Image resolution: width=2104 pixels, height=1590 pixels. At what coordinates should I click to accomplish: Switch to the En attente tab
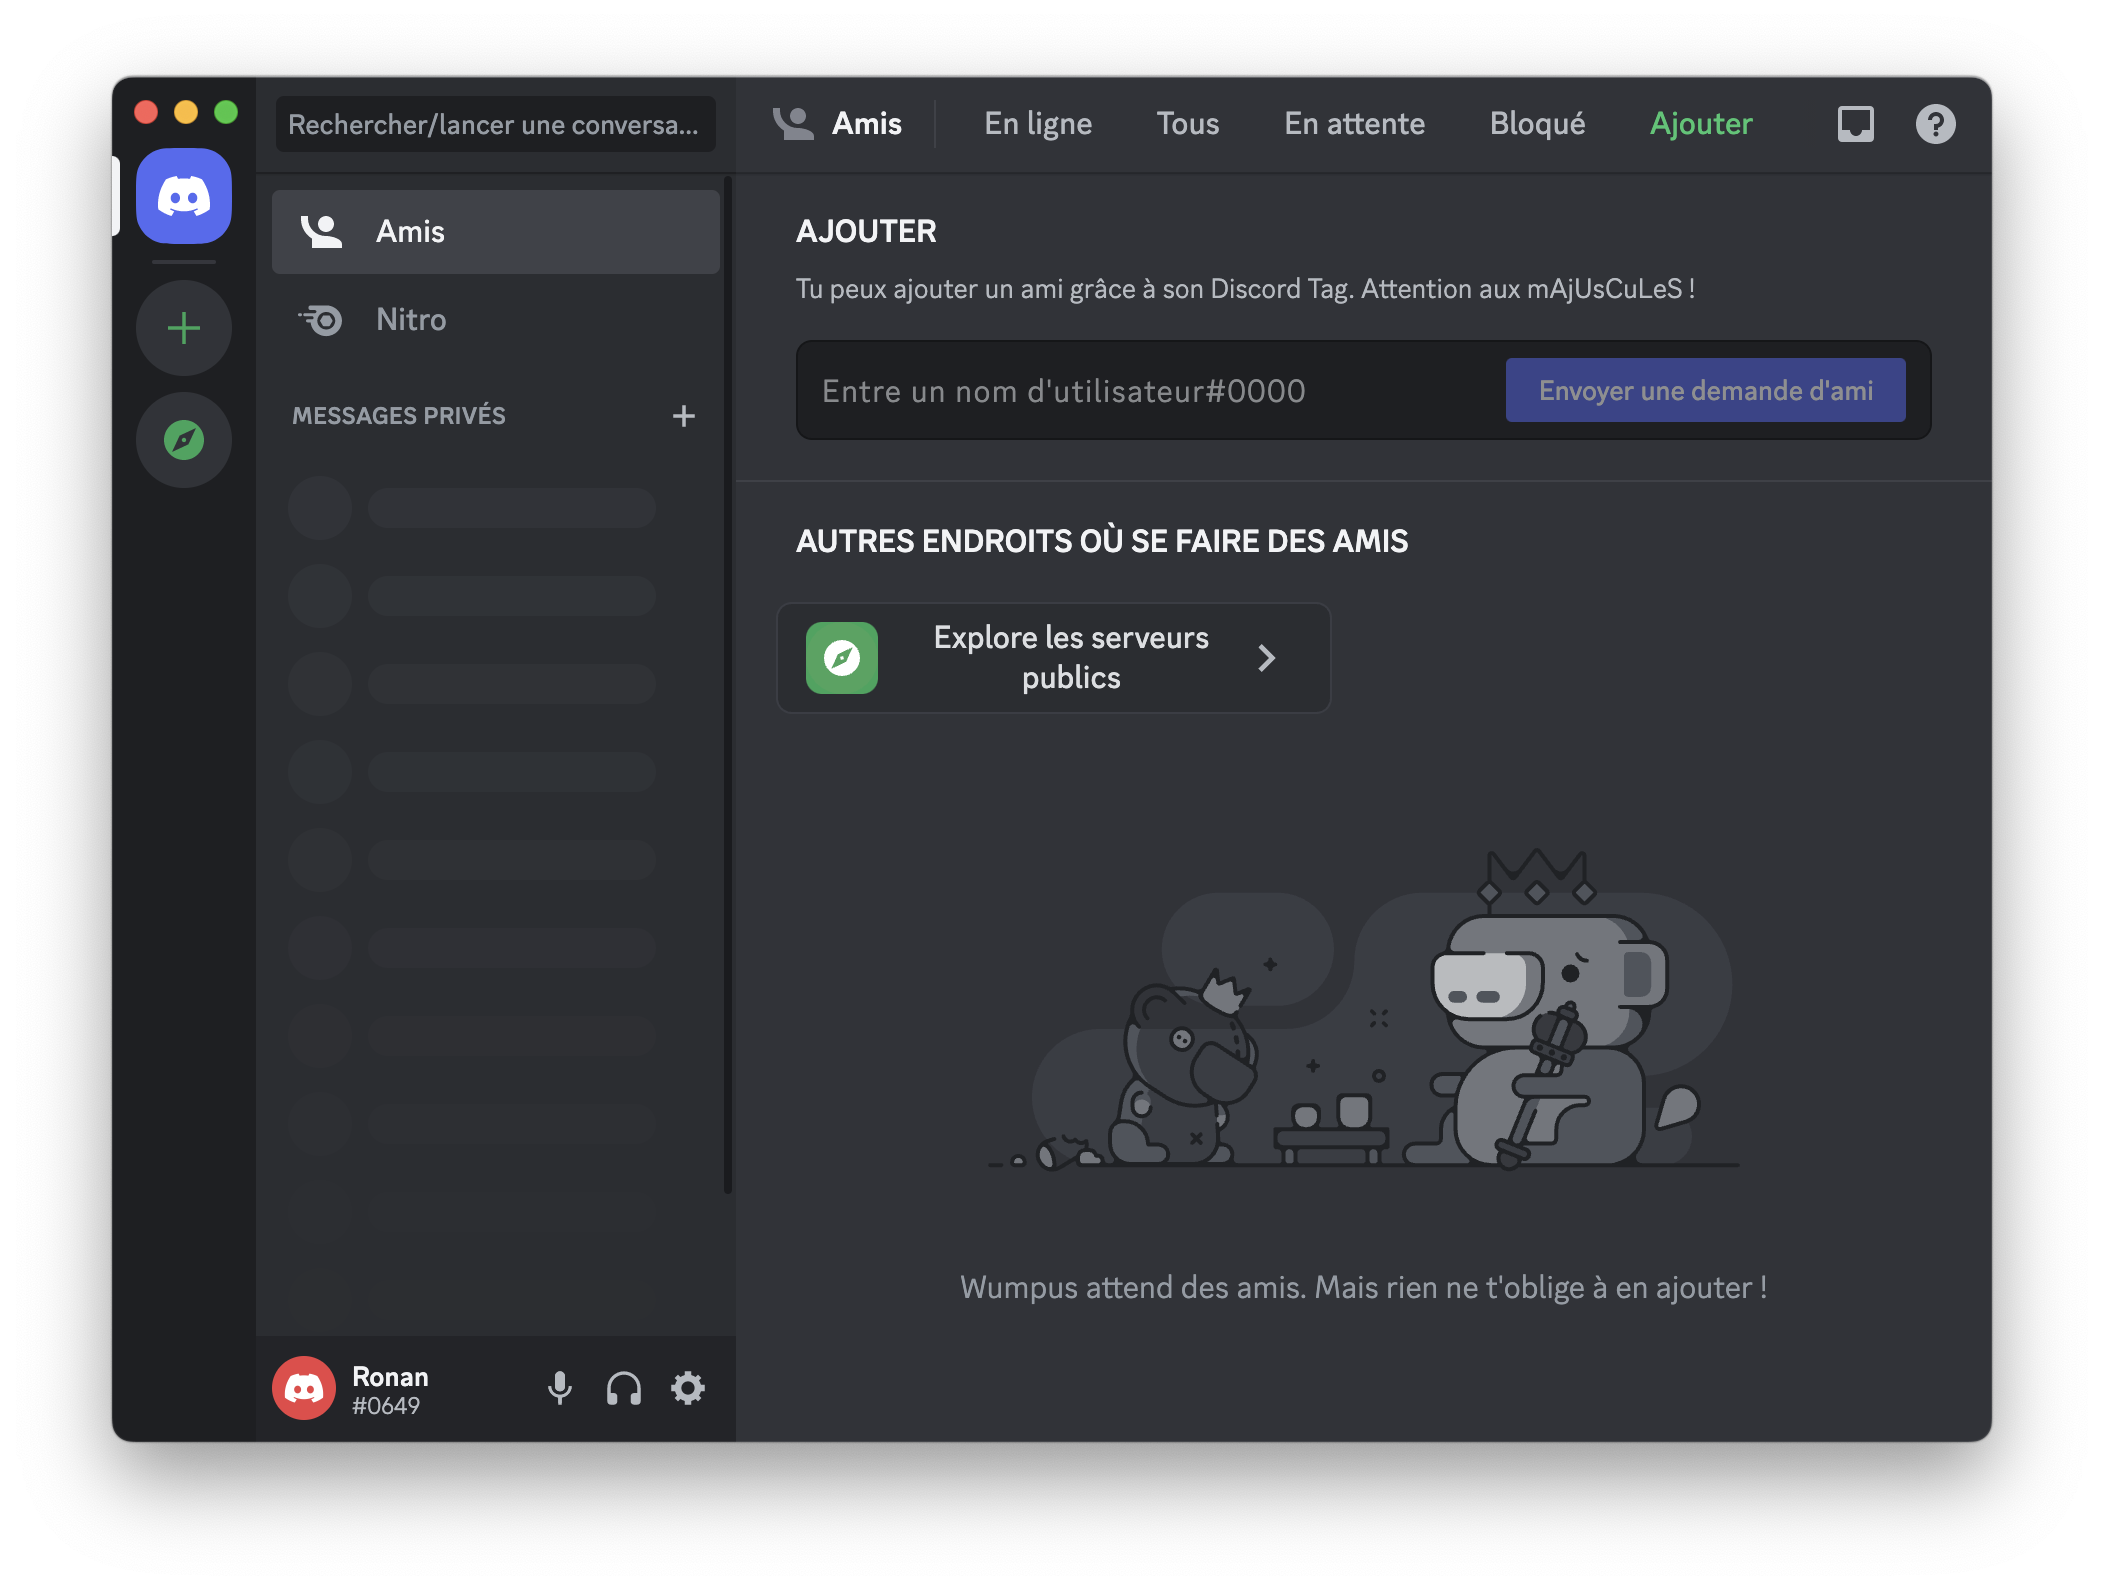pyautogui.click(x=1355, y=124)
